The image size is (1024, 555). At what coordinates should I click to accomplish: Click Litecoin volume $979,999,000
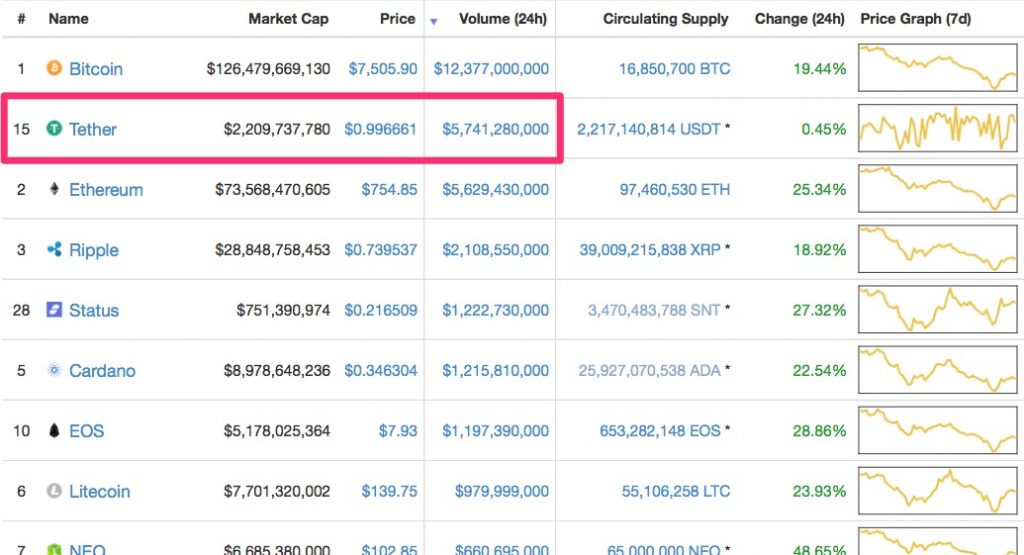(x=502, y=491)
